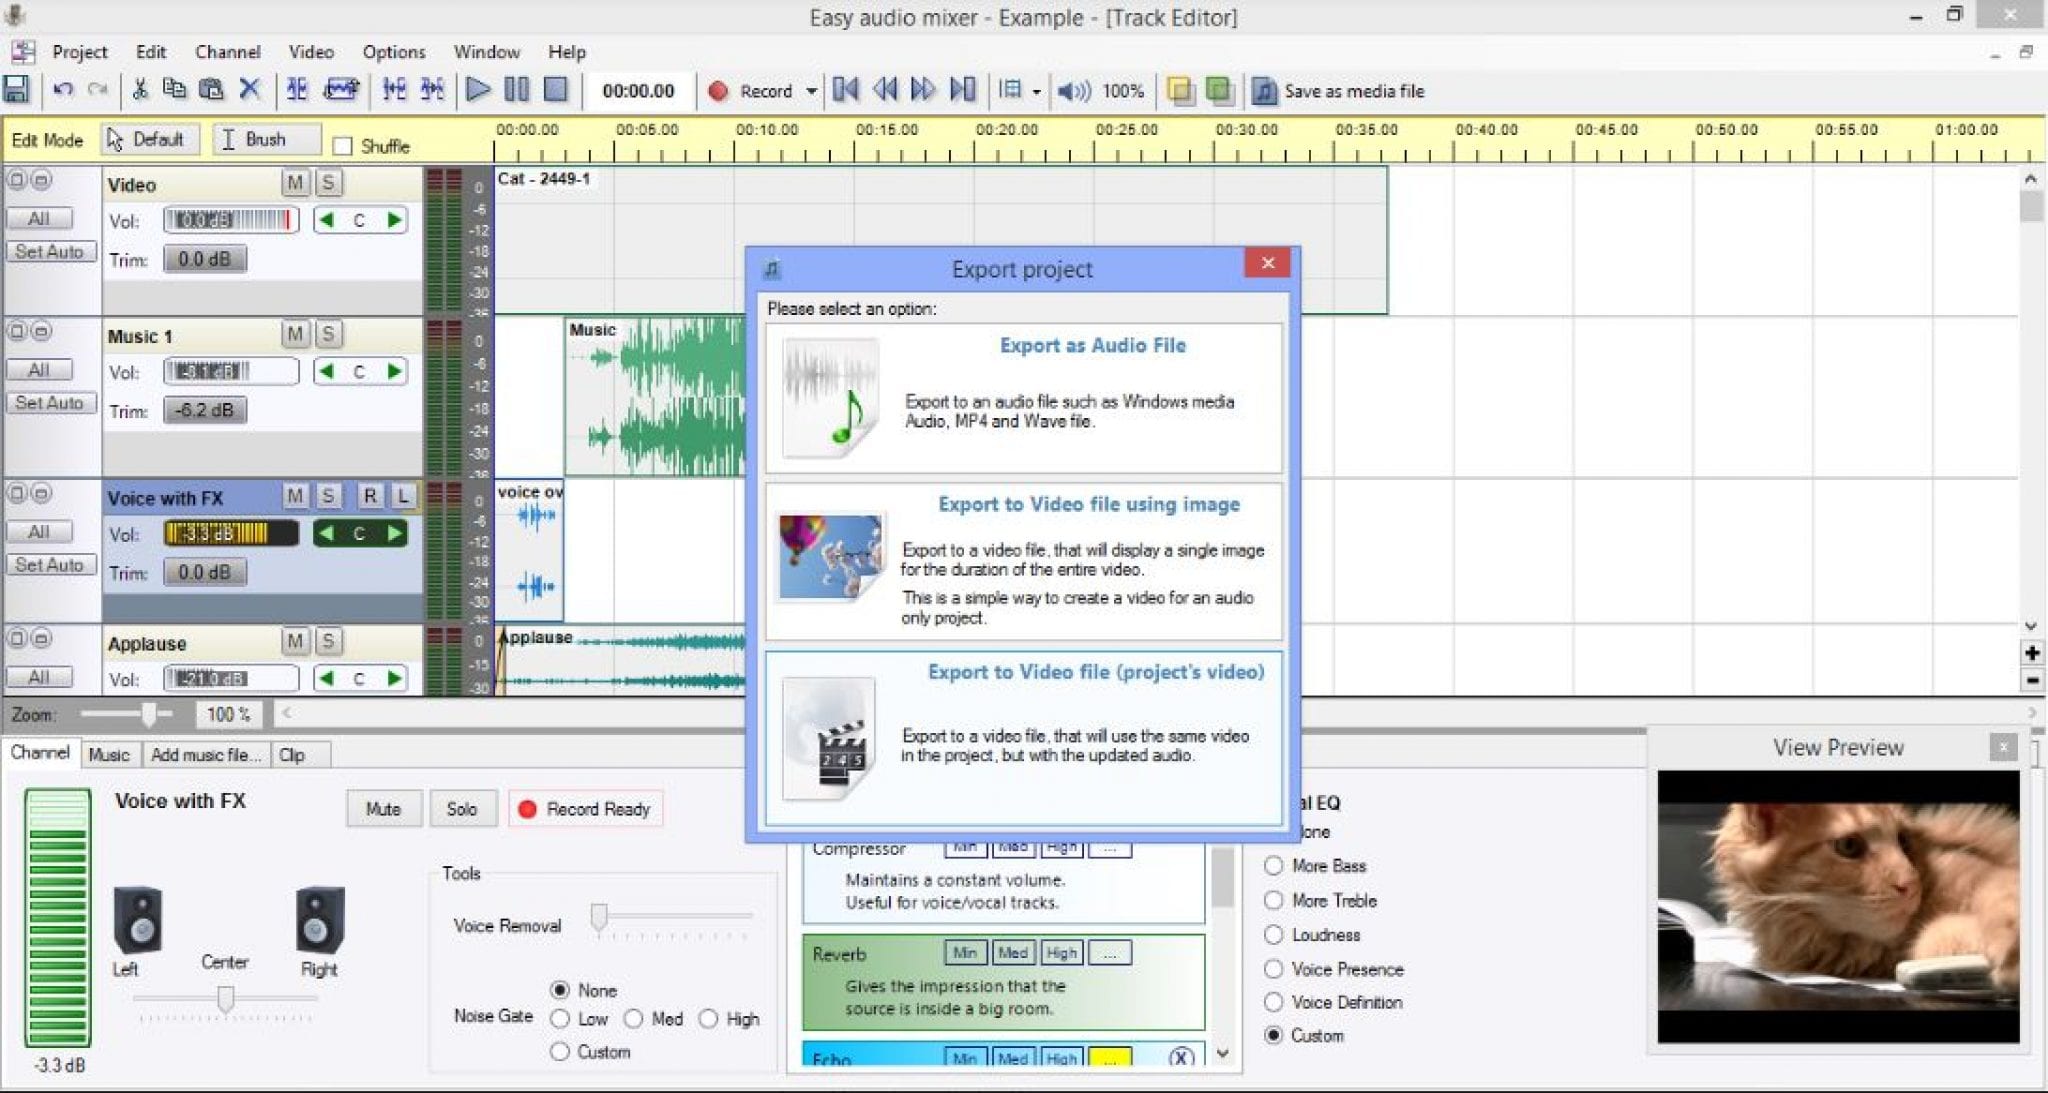Click Solo the Applause track with its S button

[328, 642]
